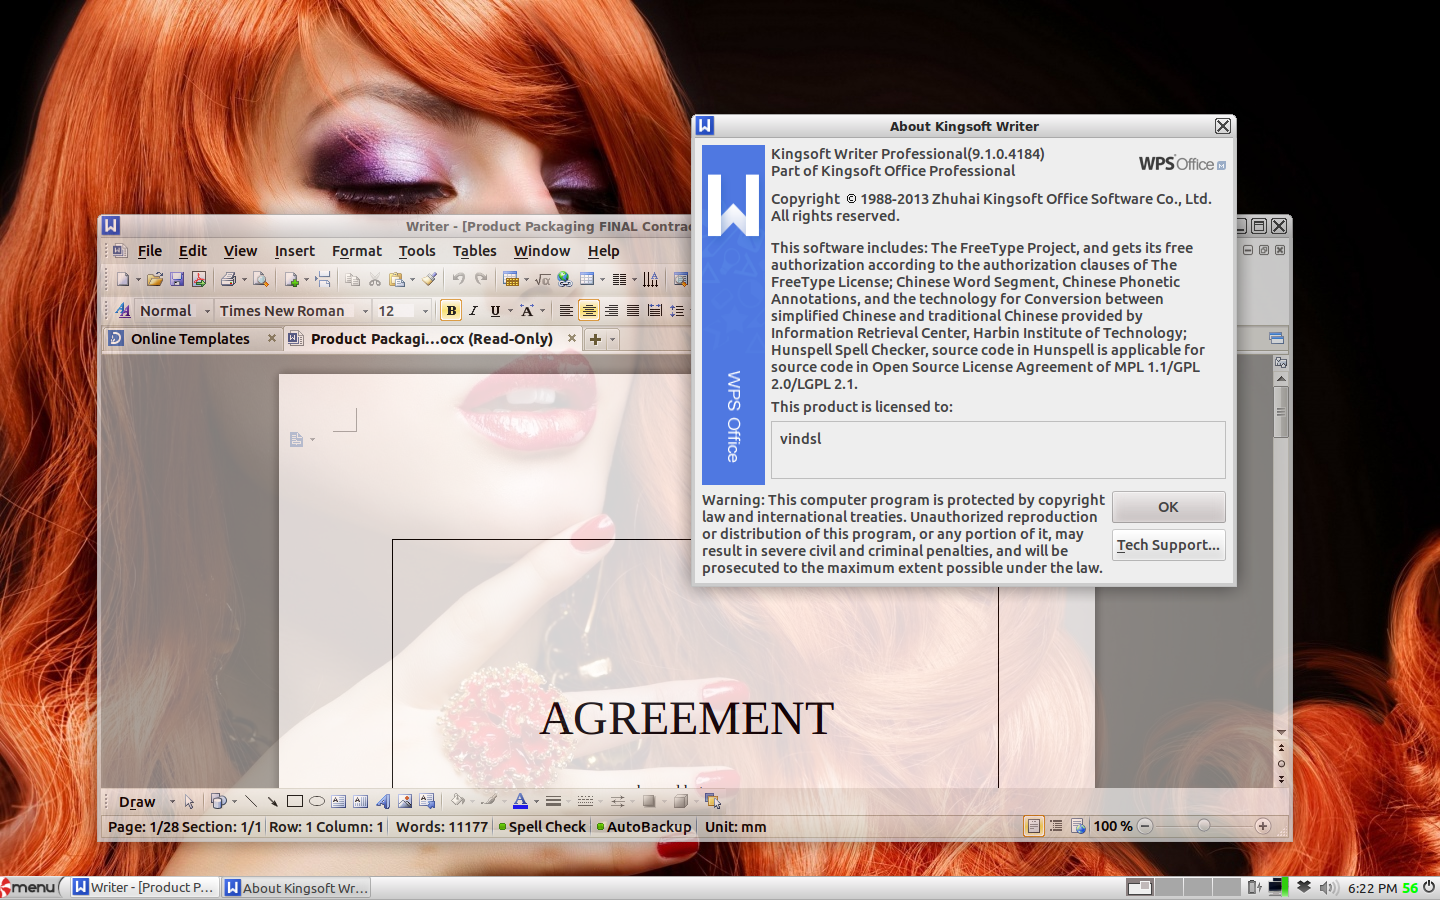The image size is (1440, 900).
Task: Click the Align Left icon
Action: (x=566, y=311)
